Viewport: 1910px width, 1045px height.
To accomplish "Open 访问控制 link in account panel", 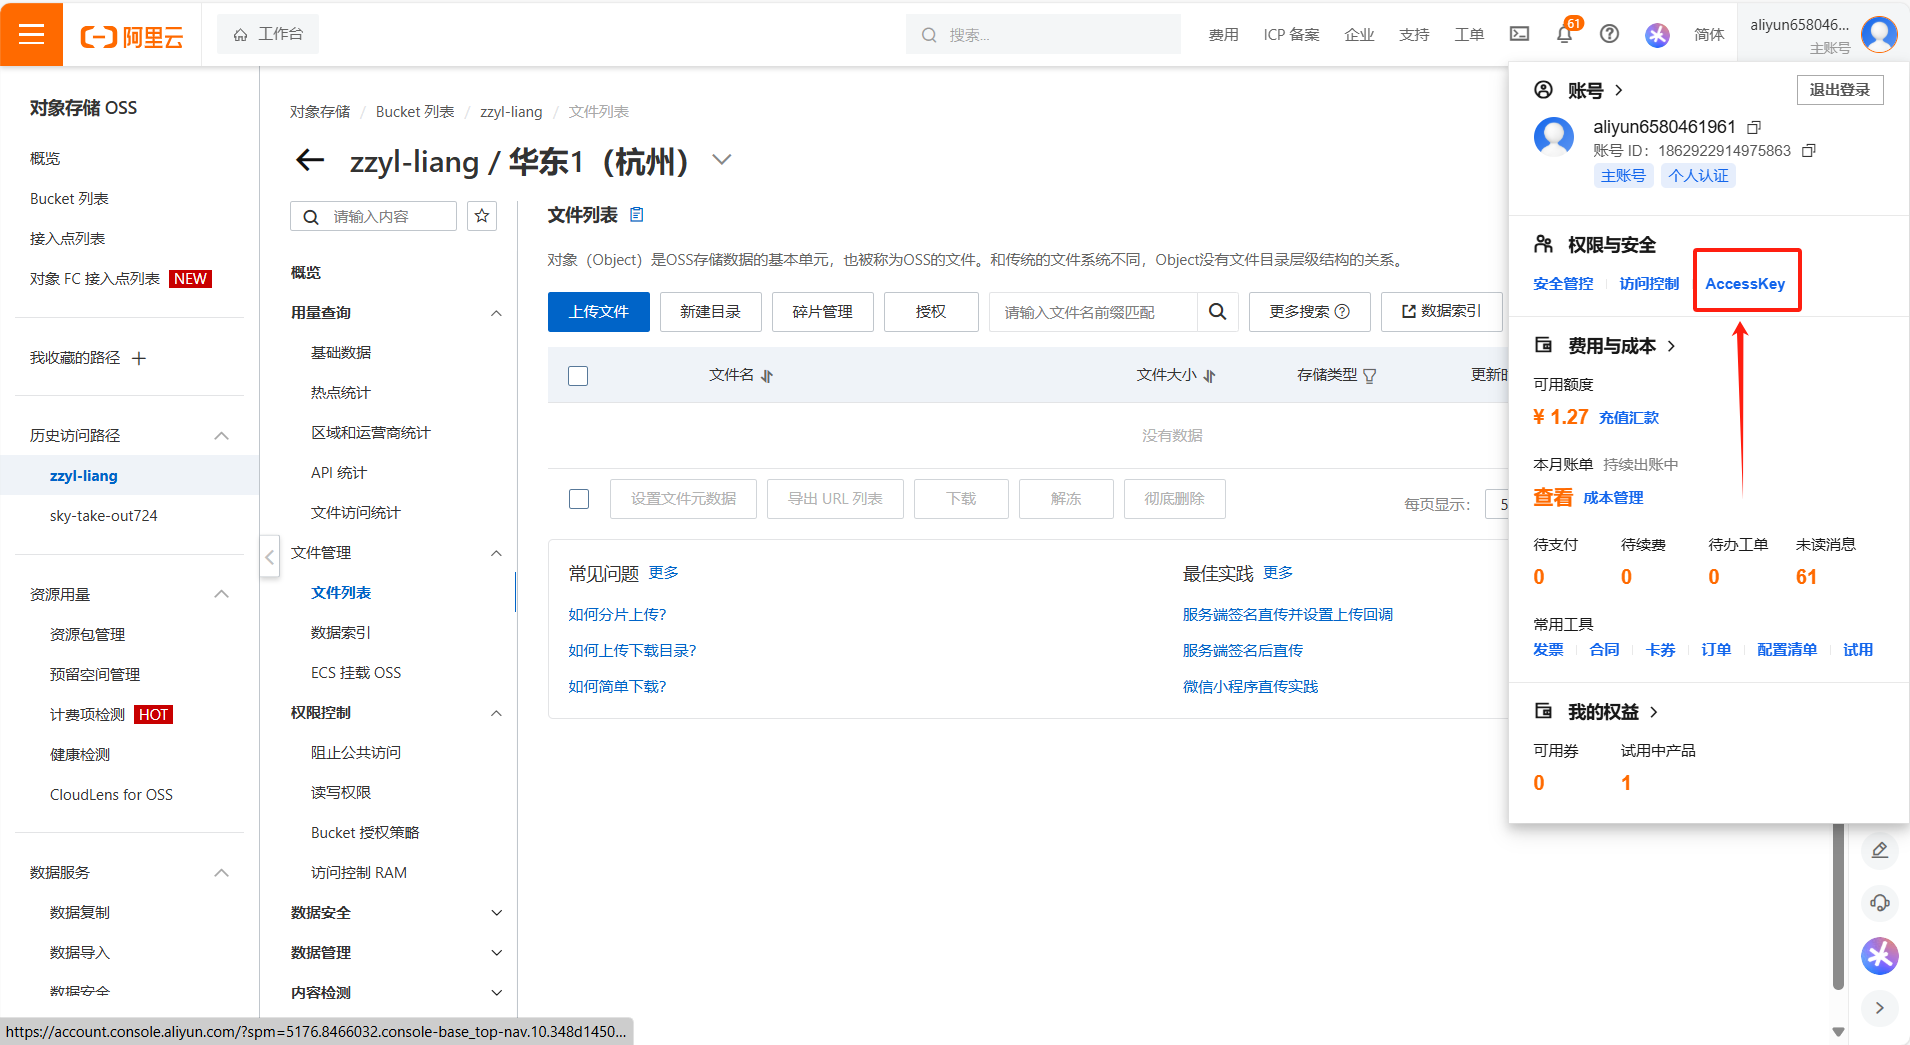I will (1649, 284).
